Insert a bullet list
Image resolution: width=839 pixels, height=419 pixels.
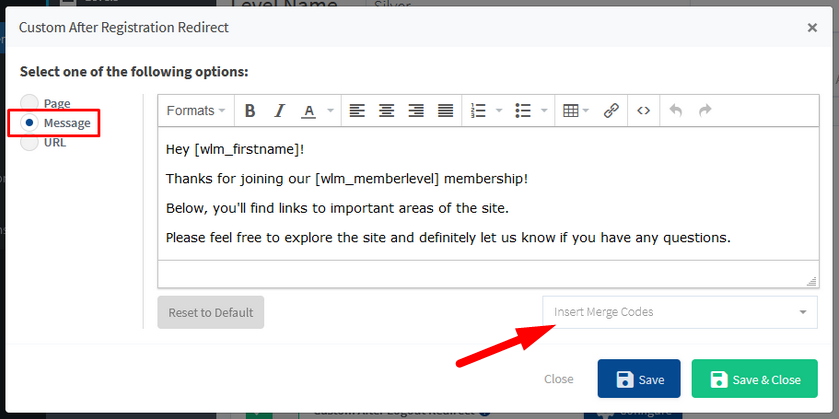(x=523, y=111)
